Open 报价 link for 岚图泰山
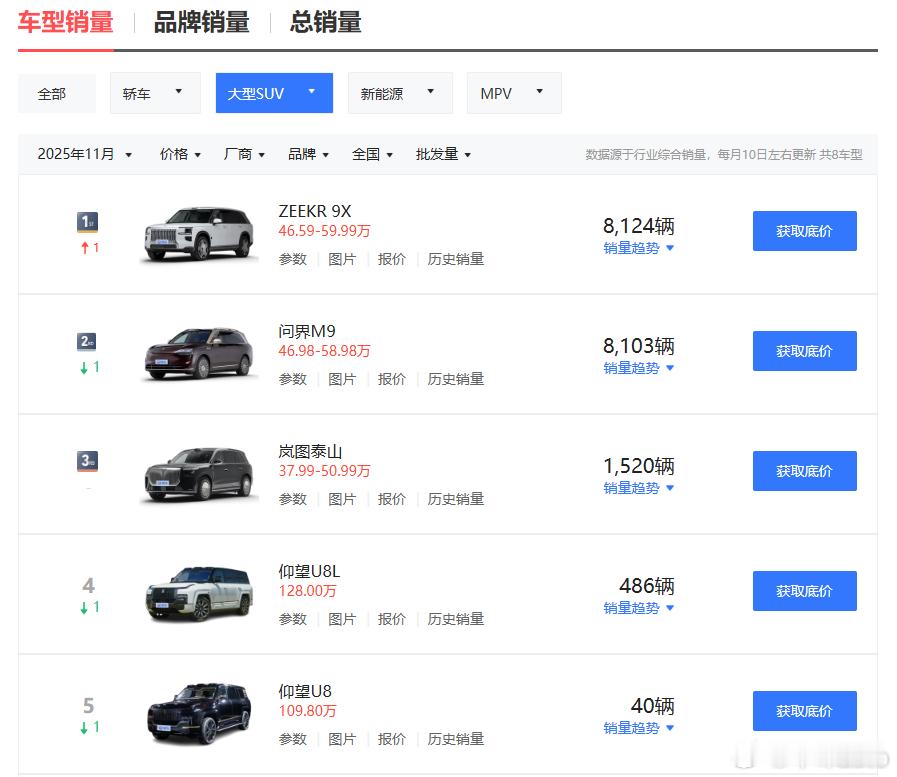This screenshot has width=897, height=777. [392, 499]
